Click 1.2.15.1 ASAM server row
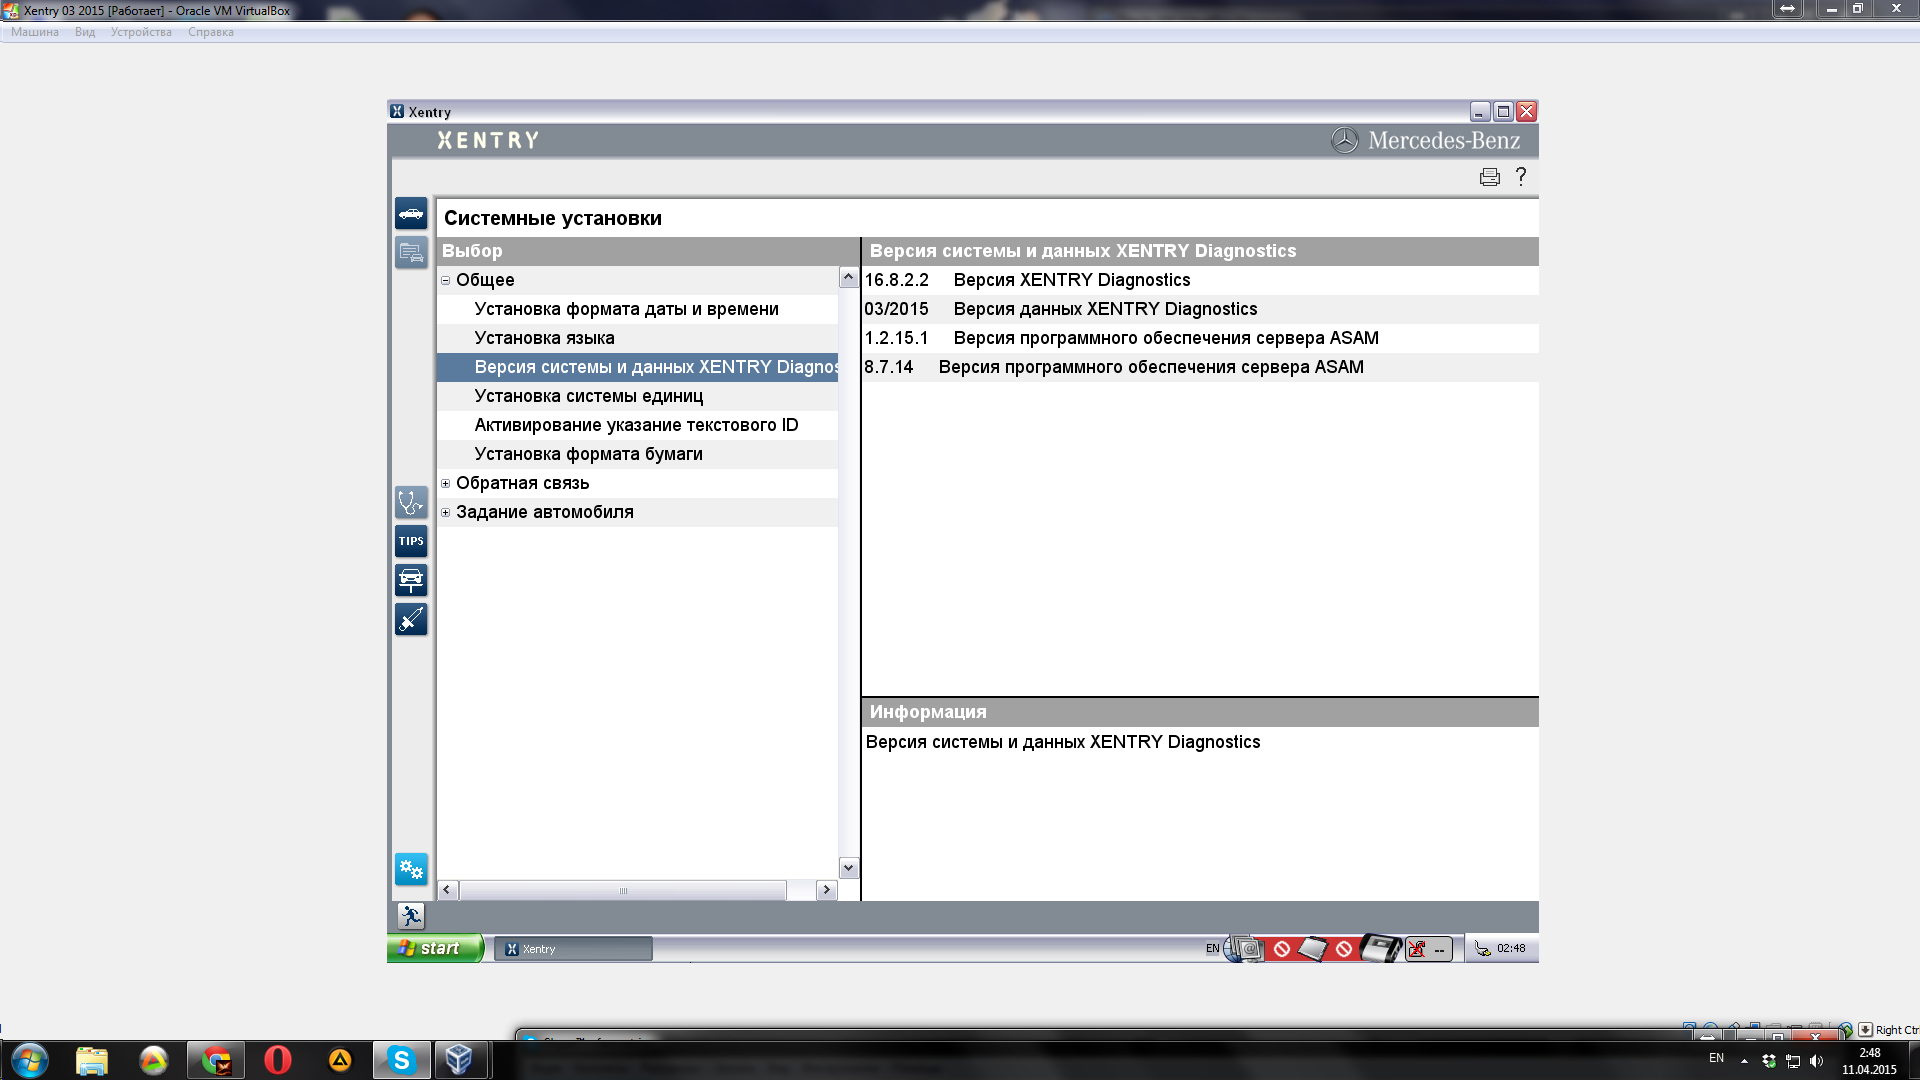Screen dimensions: 1920x1080 [x=1200, y=338]
